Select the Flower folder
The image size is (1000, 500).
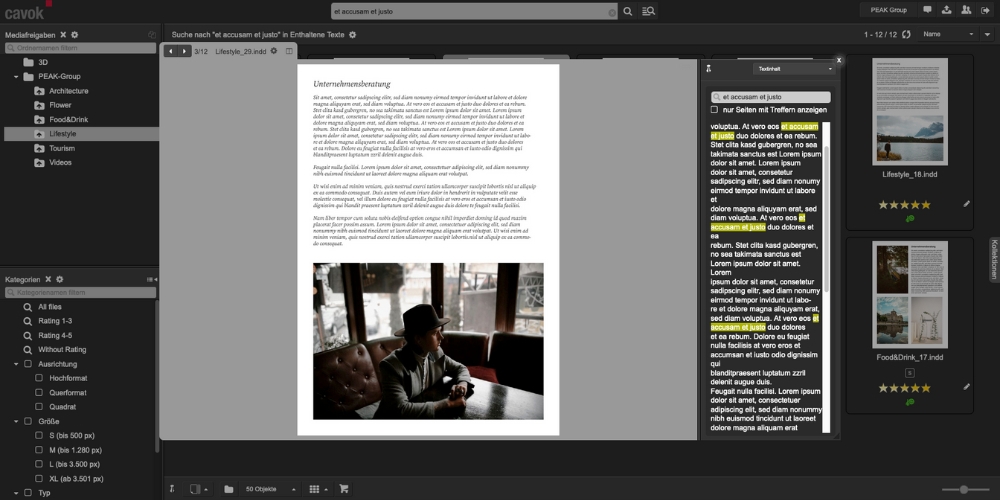pyautogui.click(x=61, y=105)
